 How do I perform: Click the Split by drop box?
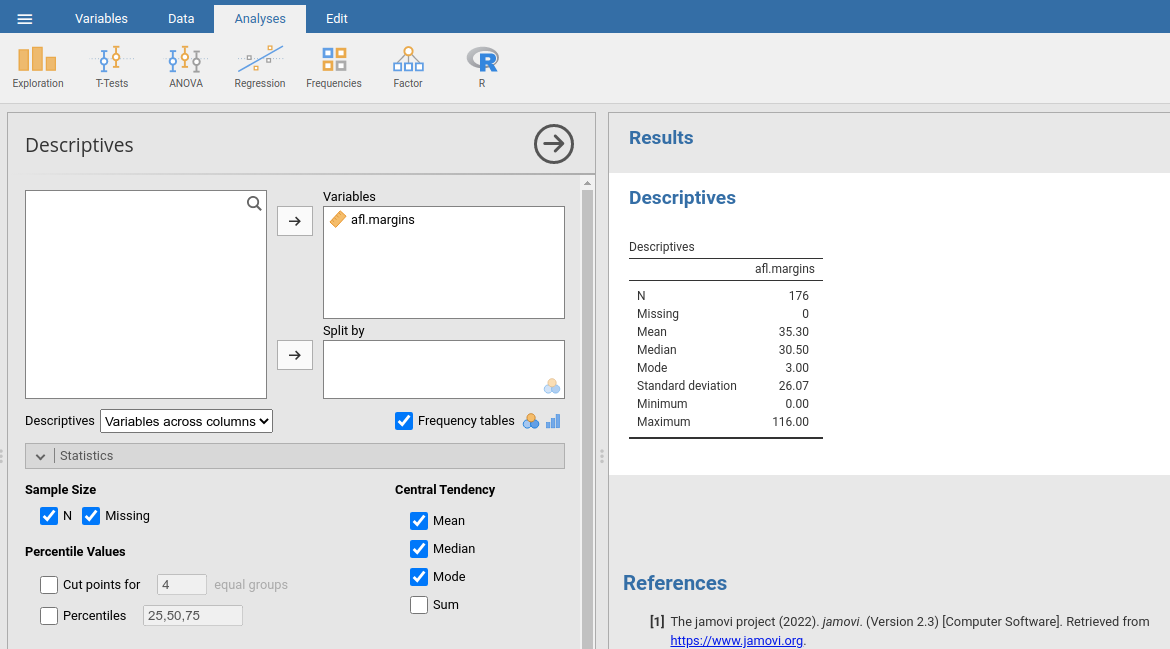click(444, 369)
